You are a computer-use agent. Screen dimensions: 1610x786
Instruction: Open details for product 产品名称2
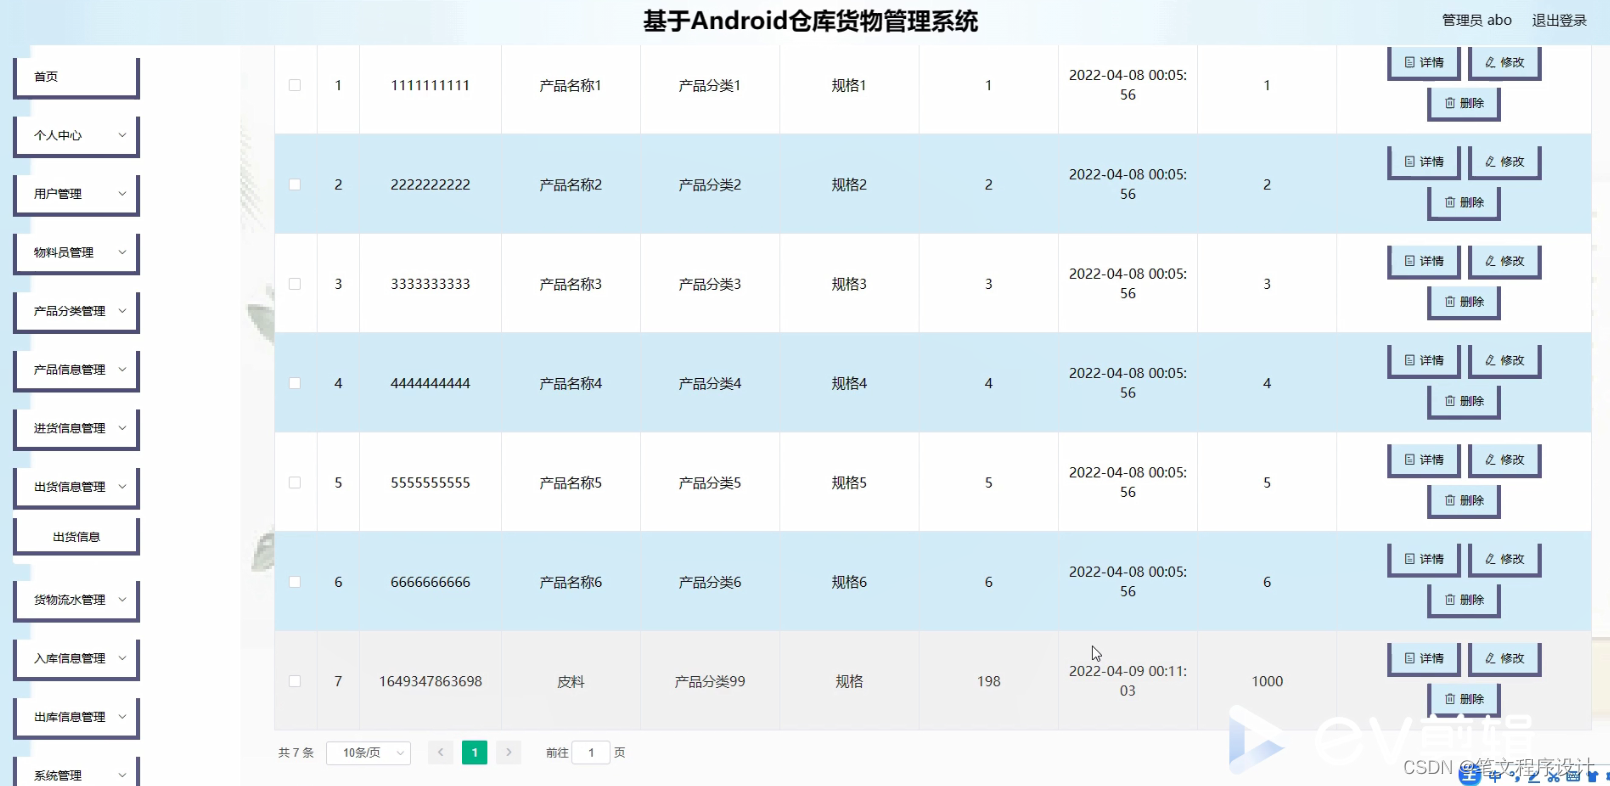tap(1424, 161)
